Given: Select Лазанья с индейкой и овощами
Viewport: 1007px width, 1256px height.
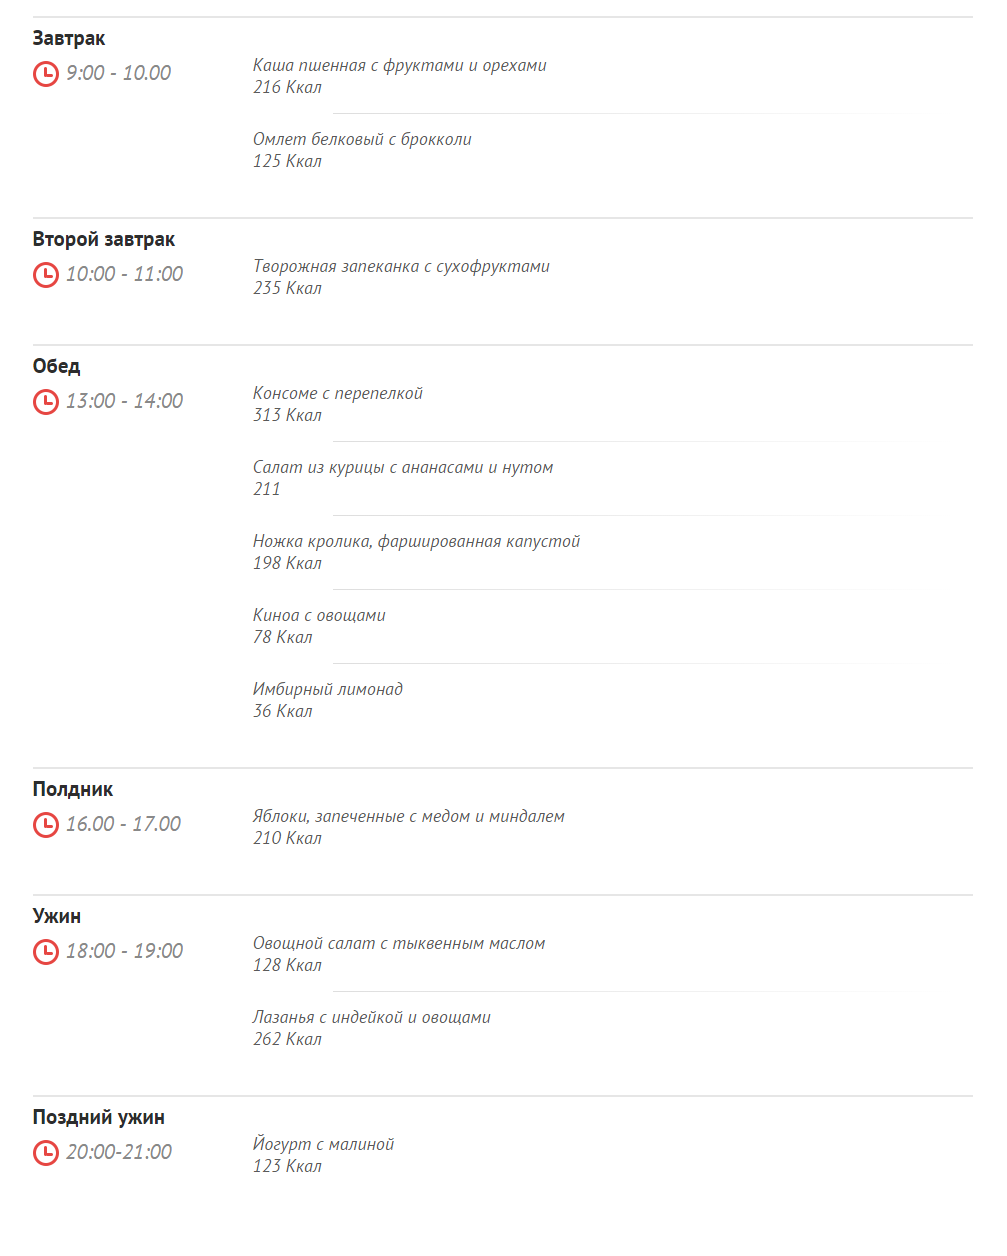Looking at the screenshot, I should [x=372, y=1018].
